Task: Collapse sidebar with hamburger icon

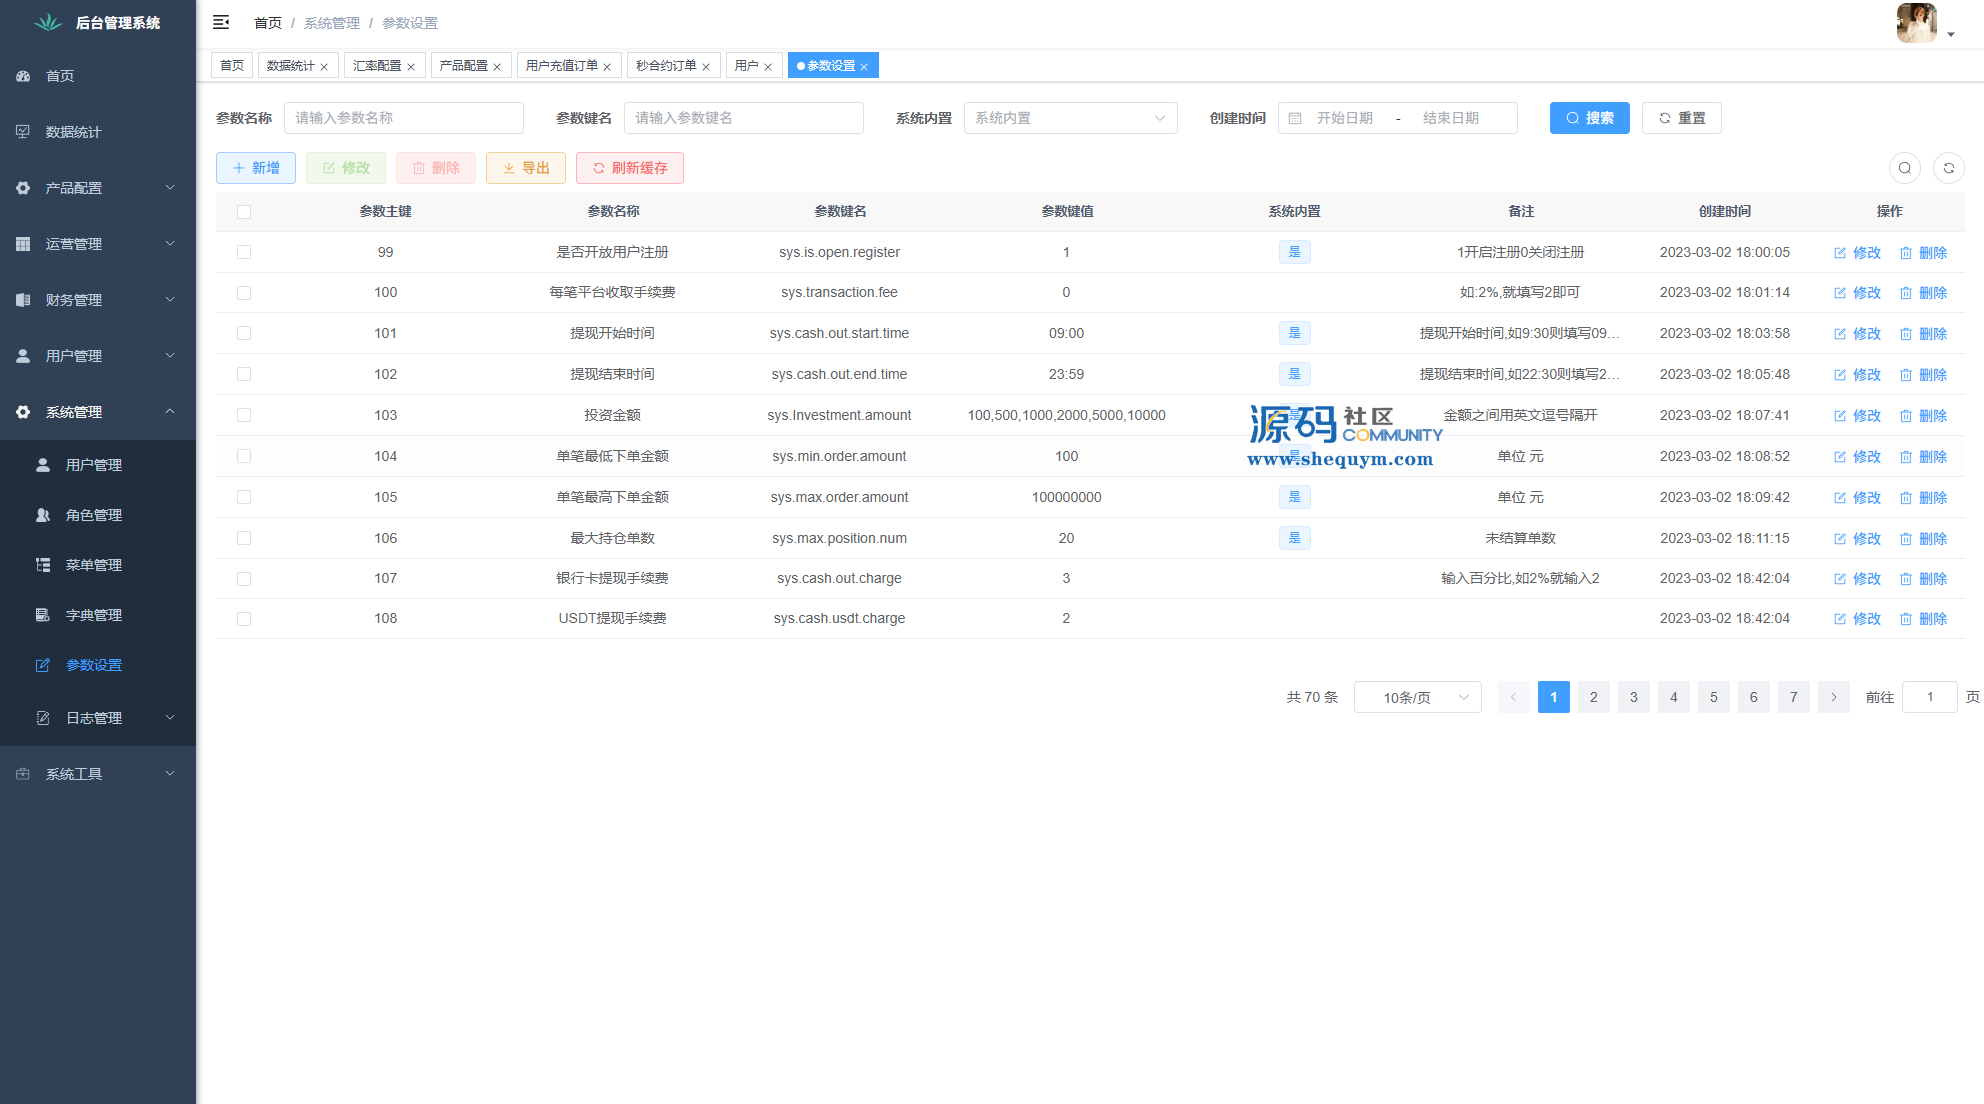Action: 221,22
